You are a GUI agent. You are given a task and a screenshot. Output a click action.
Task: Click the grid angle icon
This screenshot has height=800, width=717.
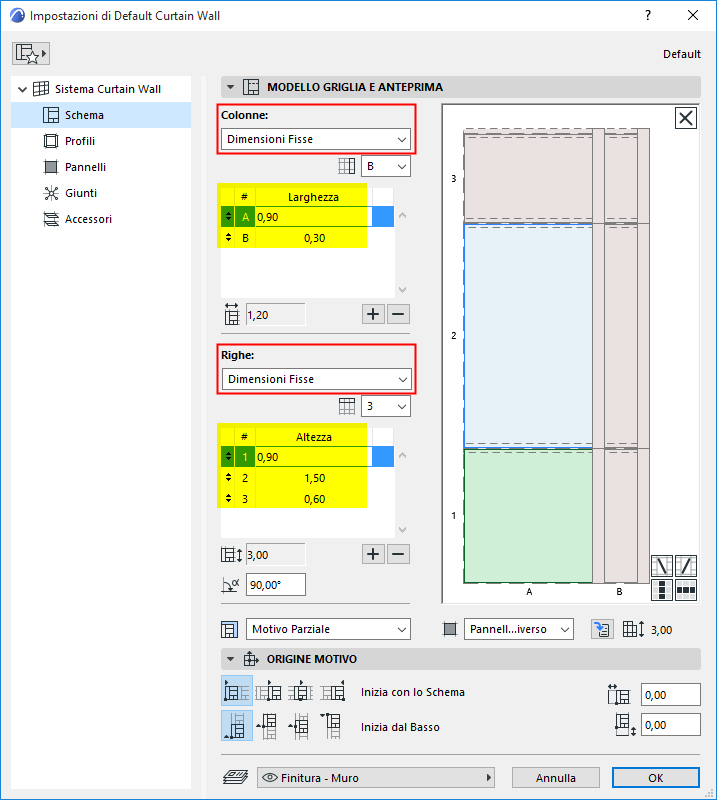click(230, 585)
